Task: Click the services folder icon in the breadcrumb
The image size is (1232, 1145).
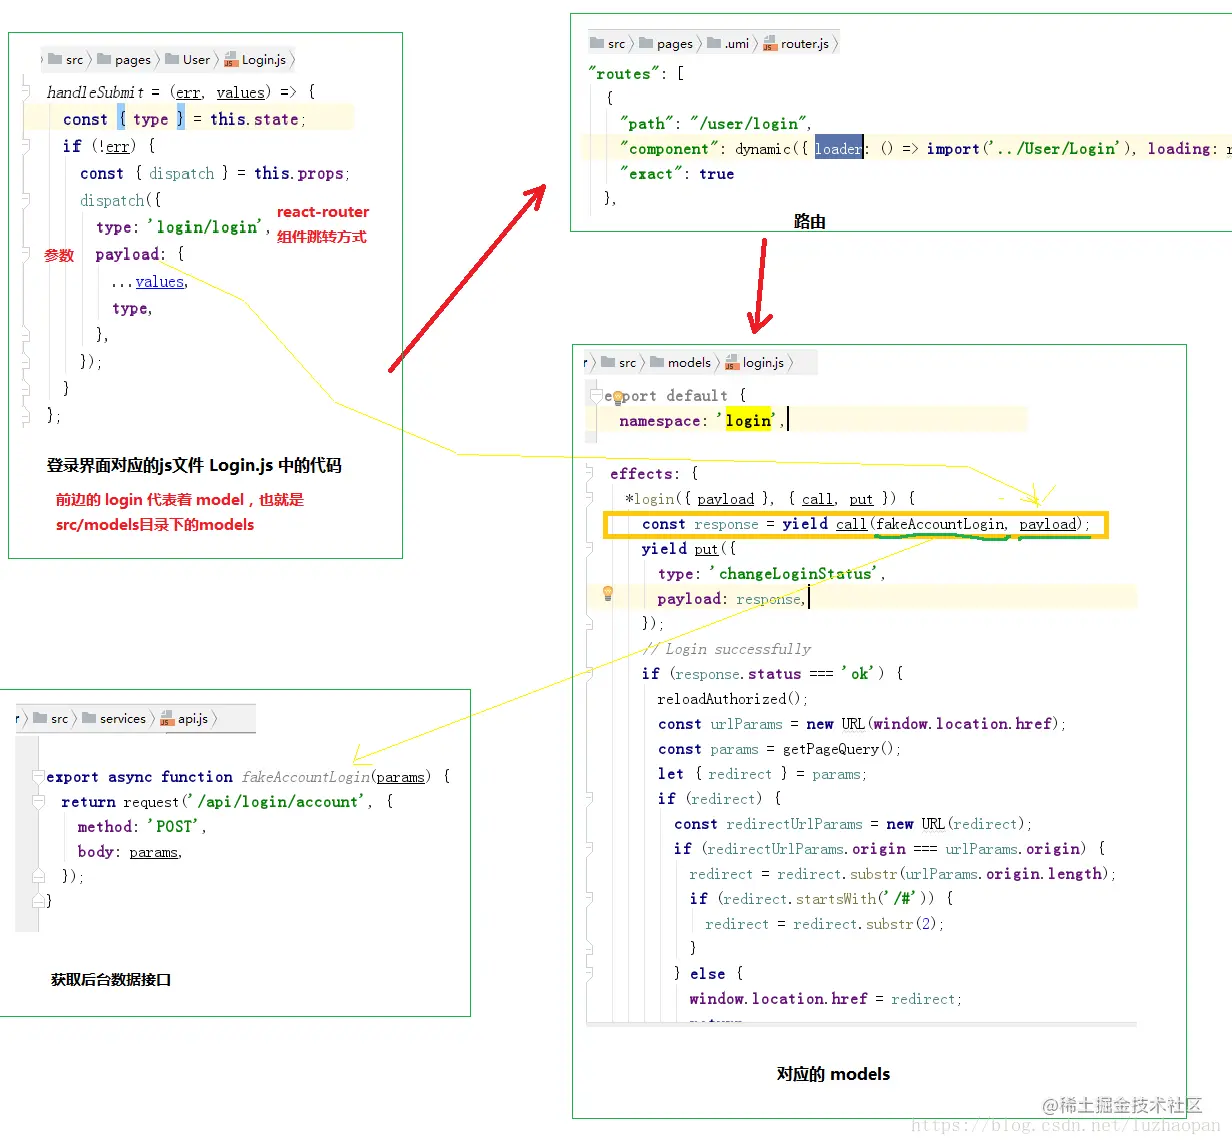Action: tap(89, 718)
